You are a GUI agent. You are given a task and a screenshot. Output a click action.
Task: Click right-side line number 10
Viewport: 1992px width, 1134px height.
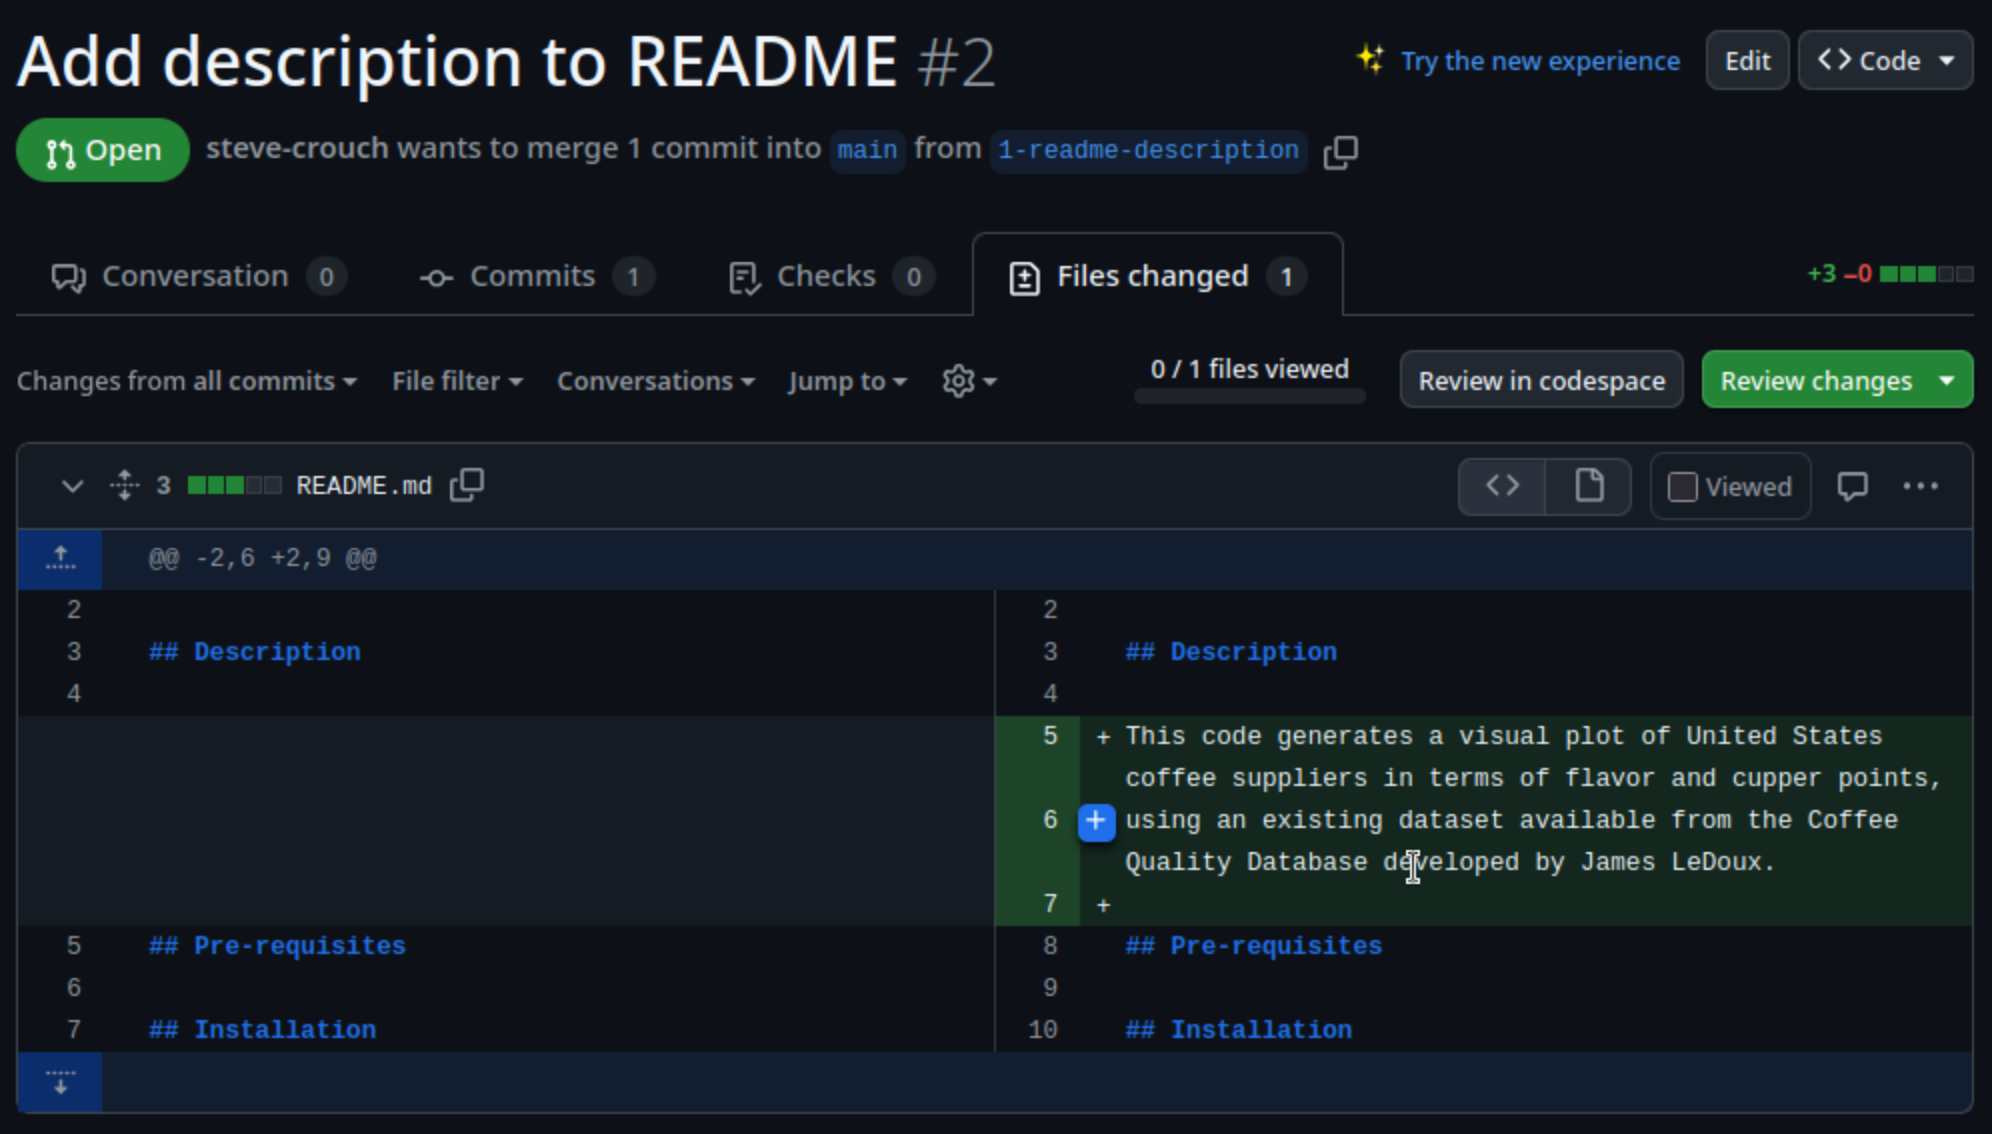(x=1043, y=1030)
